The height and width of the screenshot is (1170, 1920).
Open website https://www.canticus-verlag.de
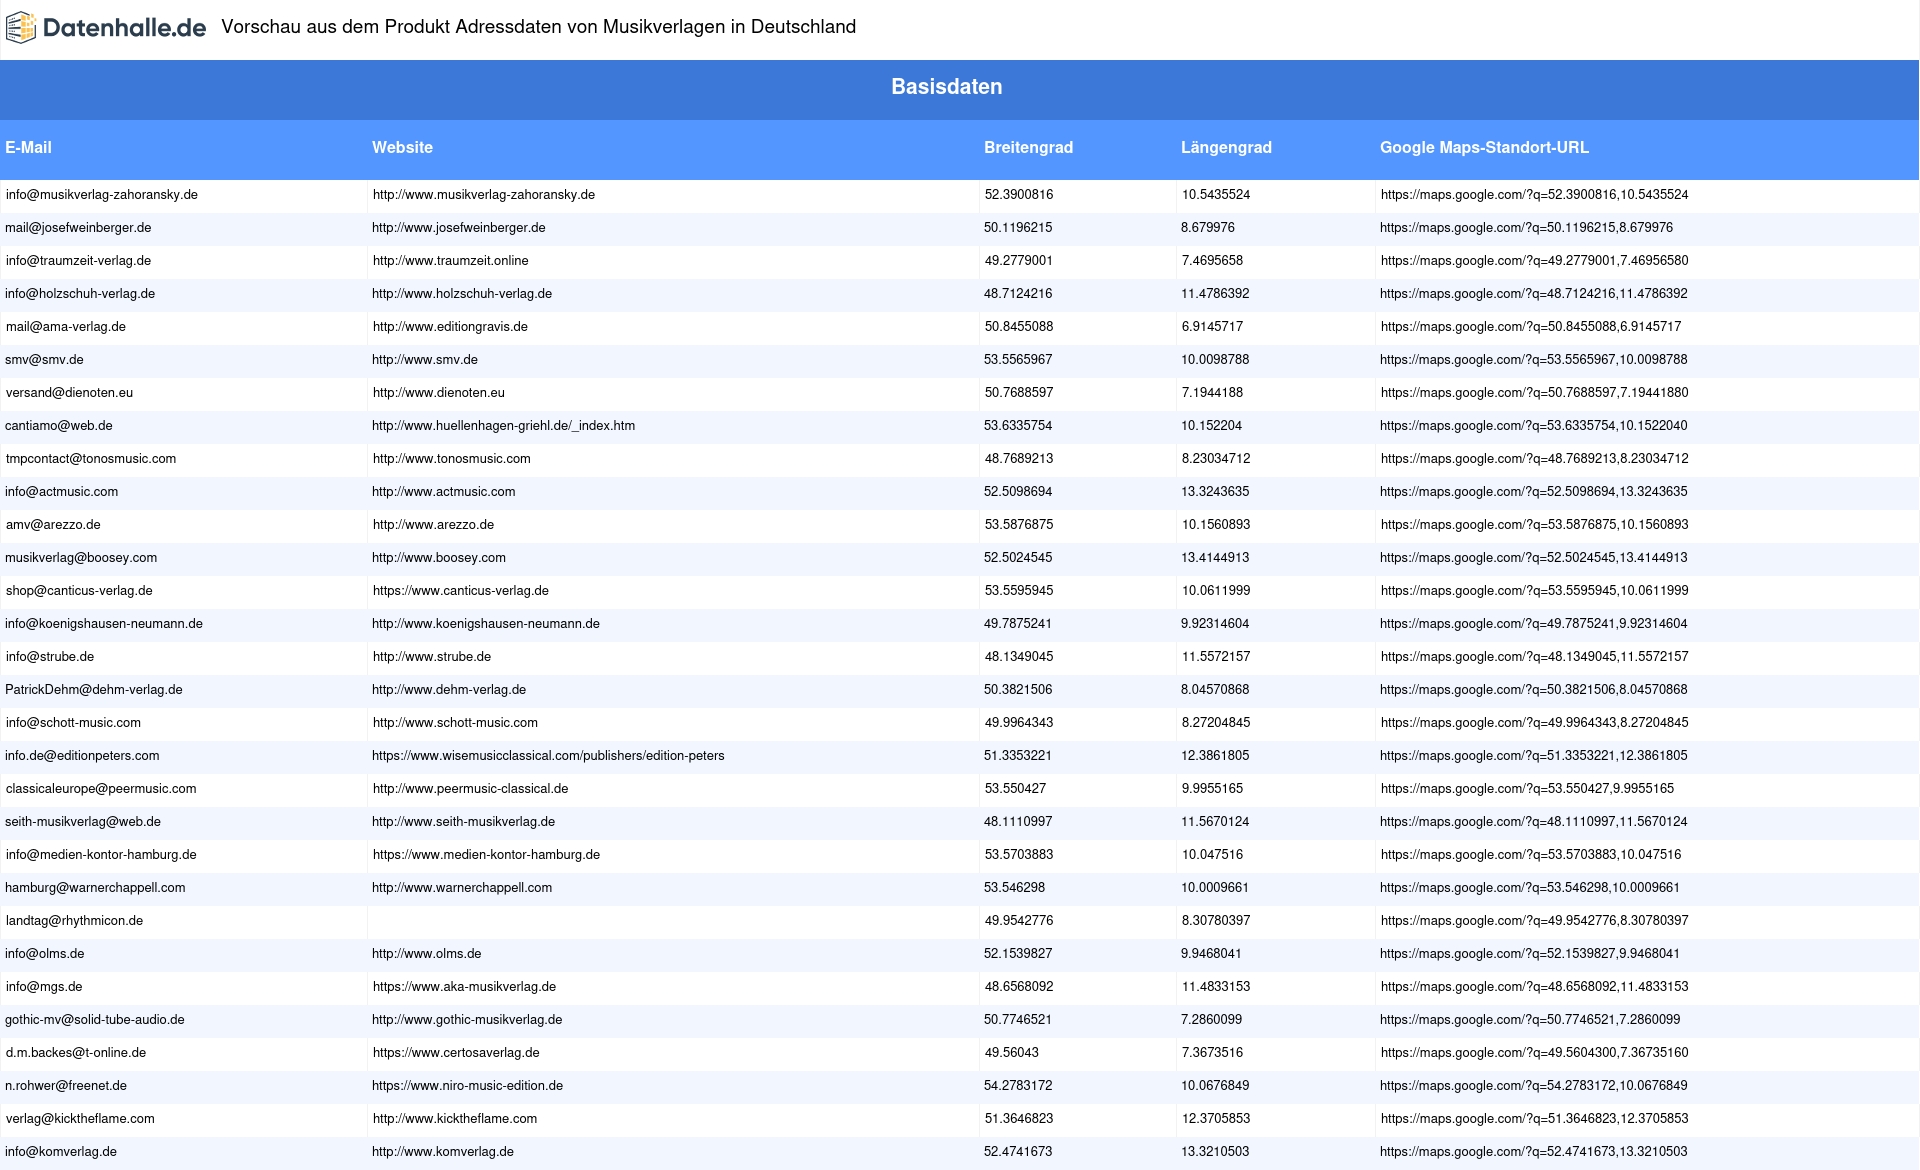pos(461,591)
